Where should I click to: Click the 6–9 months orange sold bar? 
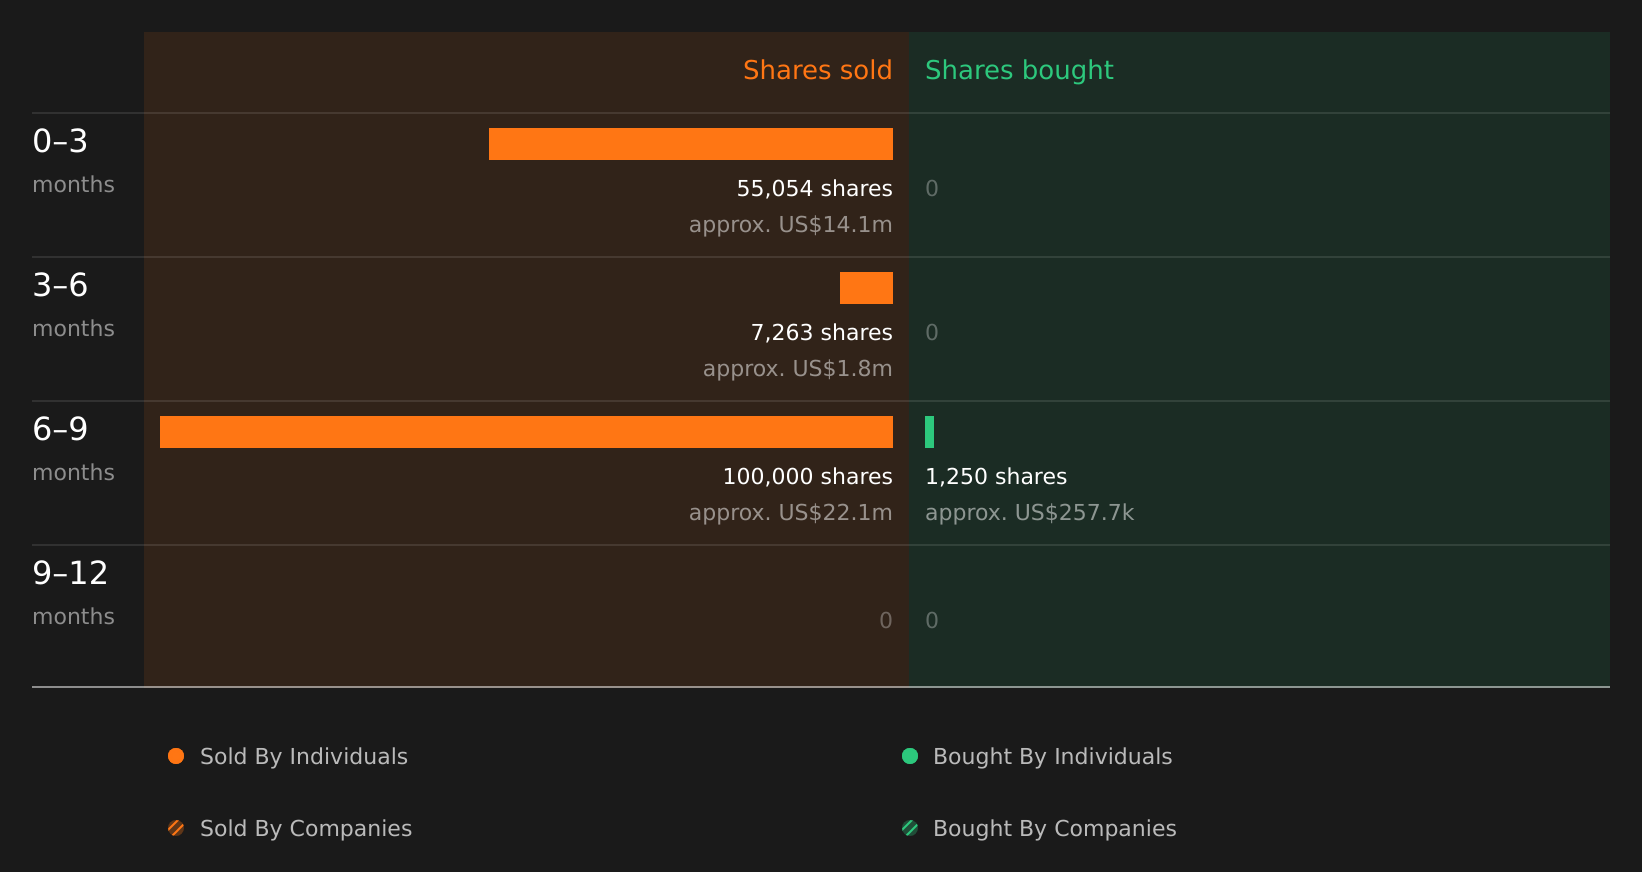[x=526, y=432]
